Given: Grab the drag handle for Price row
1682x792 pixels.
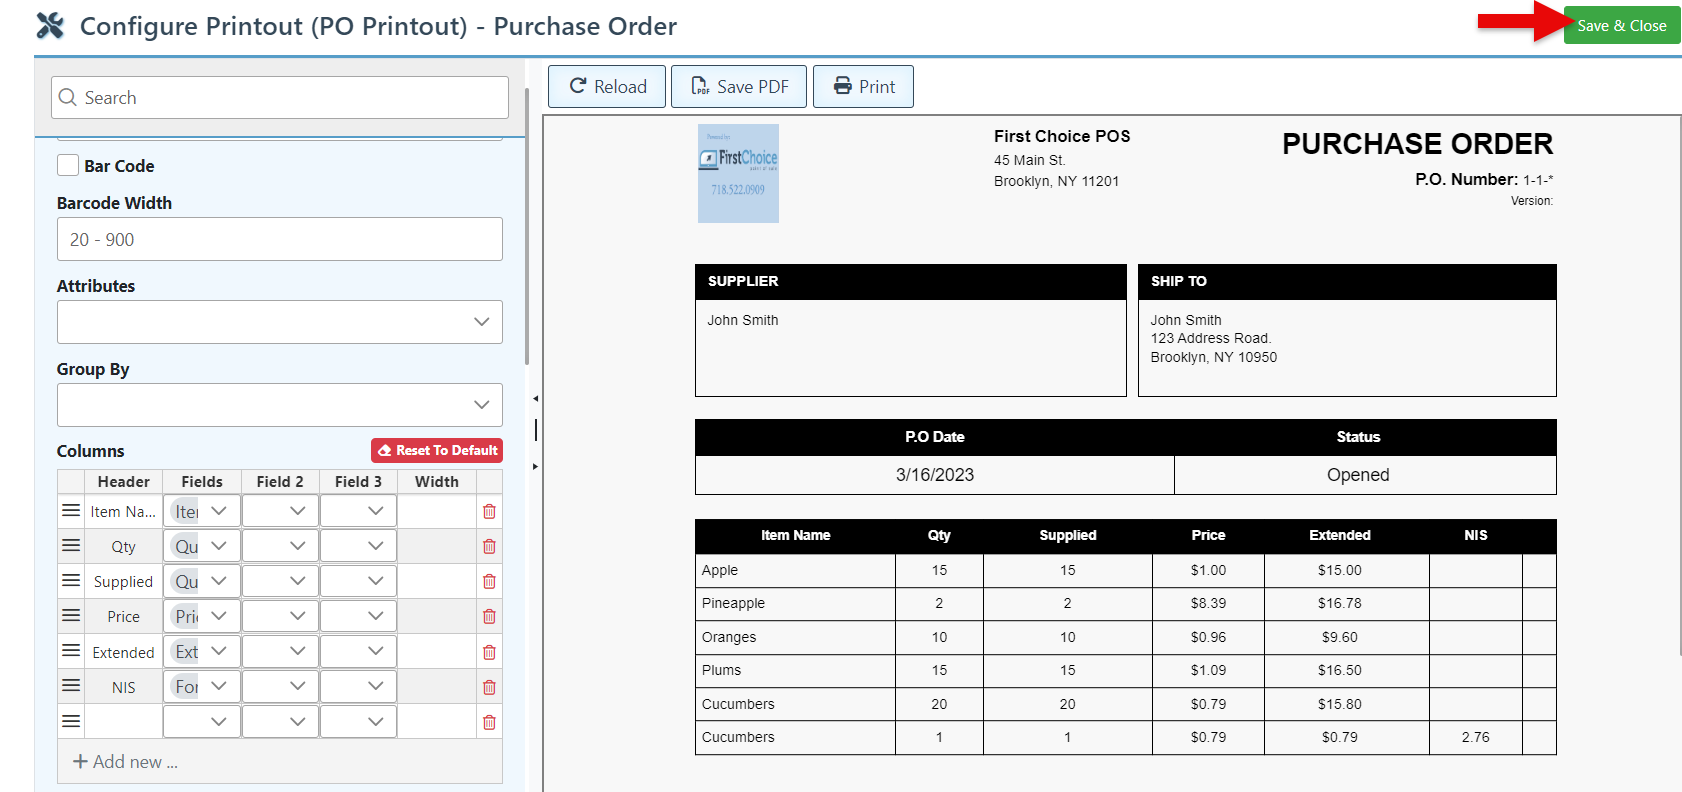Looking at the screenshot, I should (71, 616).
